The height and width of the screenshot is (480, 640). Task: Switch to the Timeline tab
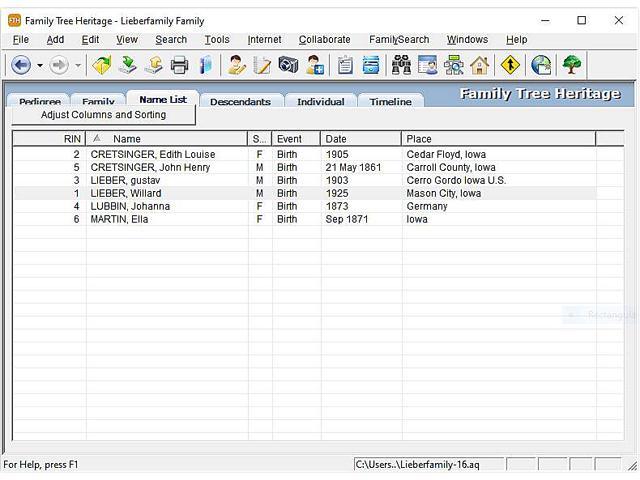[x=390, y=101]
